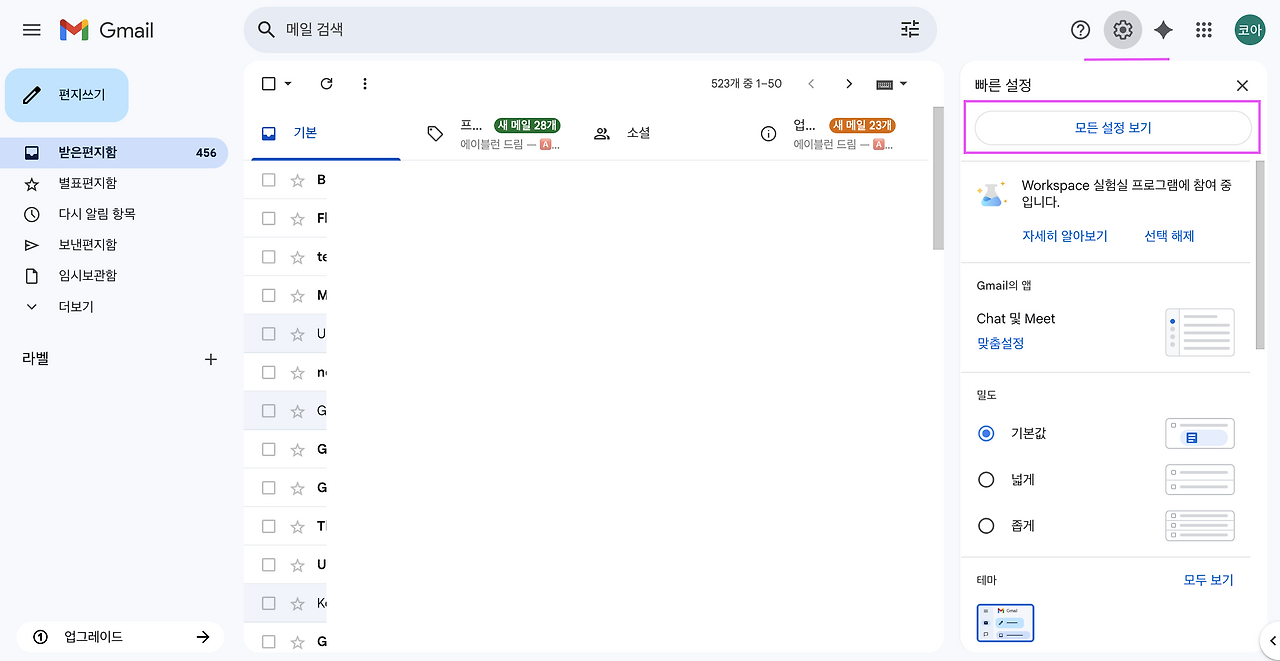
Task: Collapse sidebar using the hamburger menu icon
Action: 30,30
